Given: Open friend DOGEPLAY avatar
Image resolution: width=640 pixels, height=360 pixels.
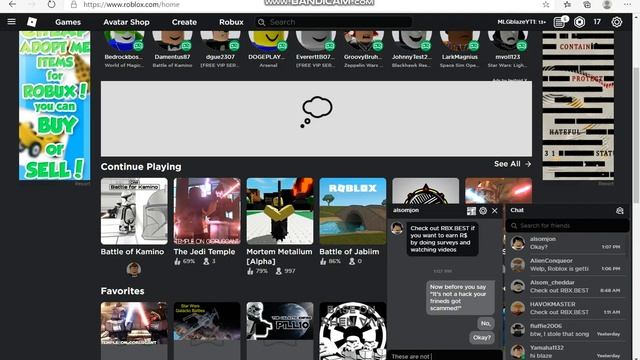Looking at the screenshot, I should pos(268,41).
